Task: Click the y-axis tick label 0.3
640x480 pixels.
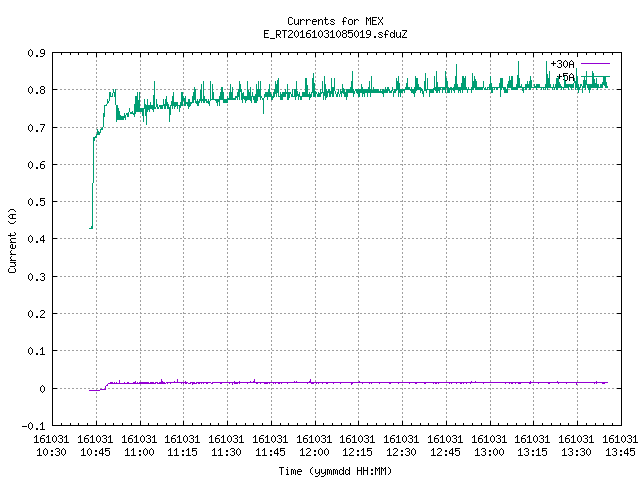Action: point(36,277)
